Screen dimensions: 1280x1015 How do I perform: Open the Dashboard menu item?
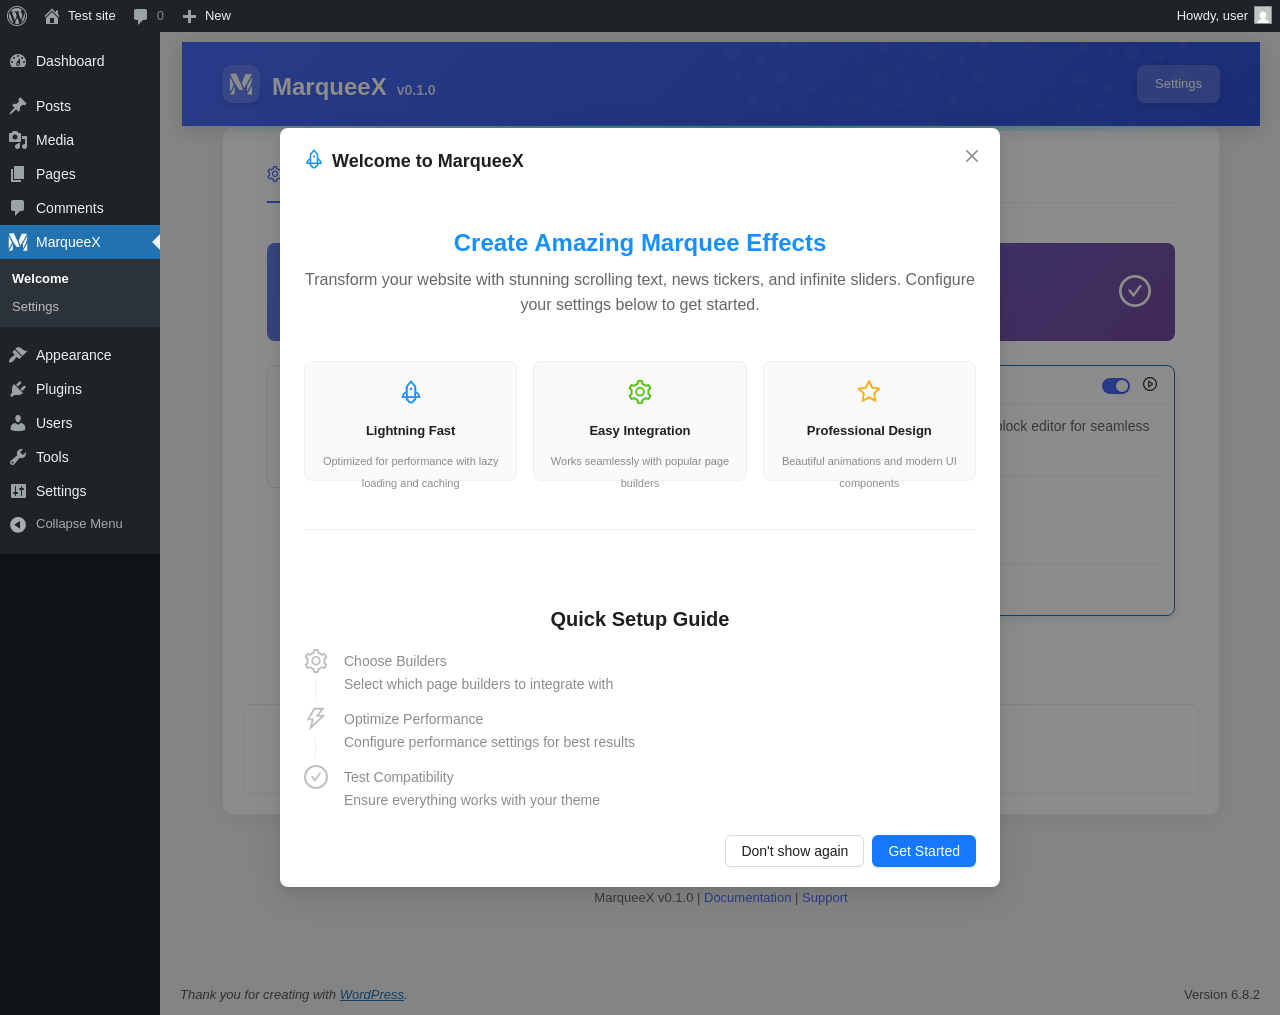click(80, 61)
